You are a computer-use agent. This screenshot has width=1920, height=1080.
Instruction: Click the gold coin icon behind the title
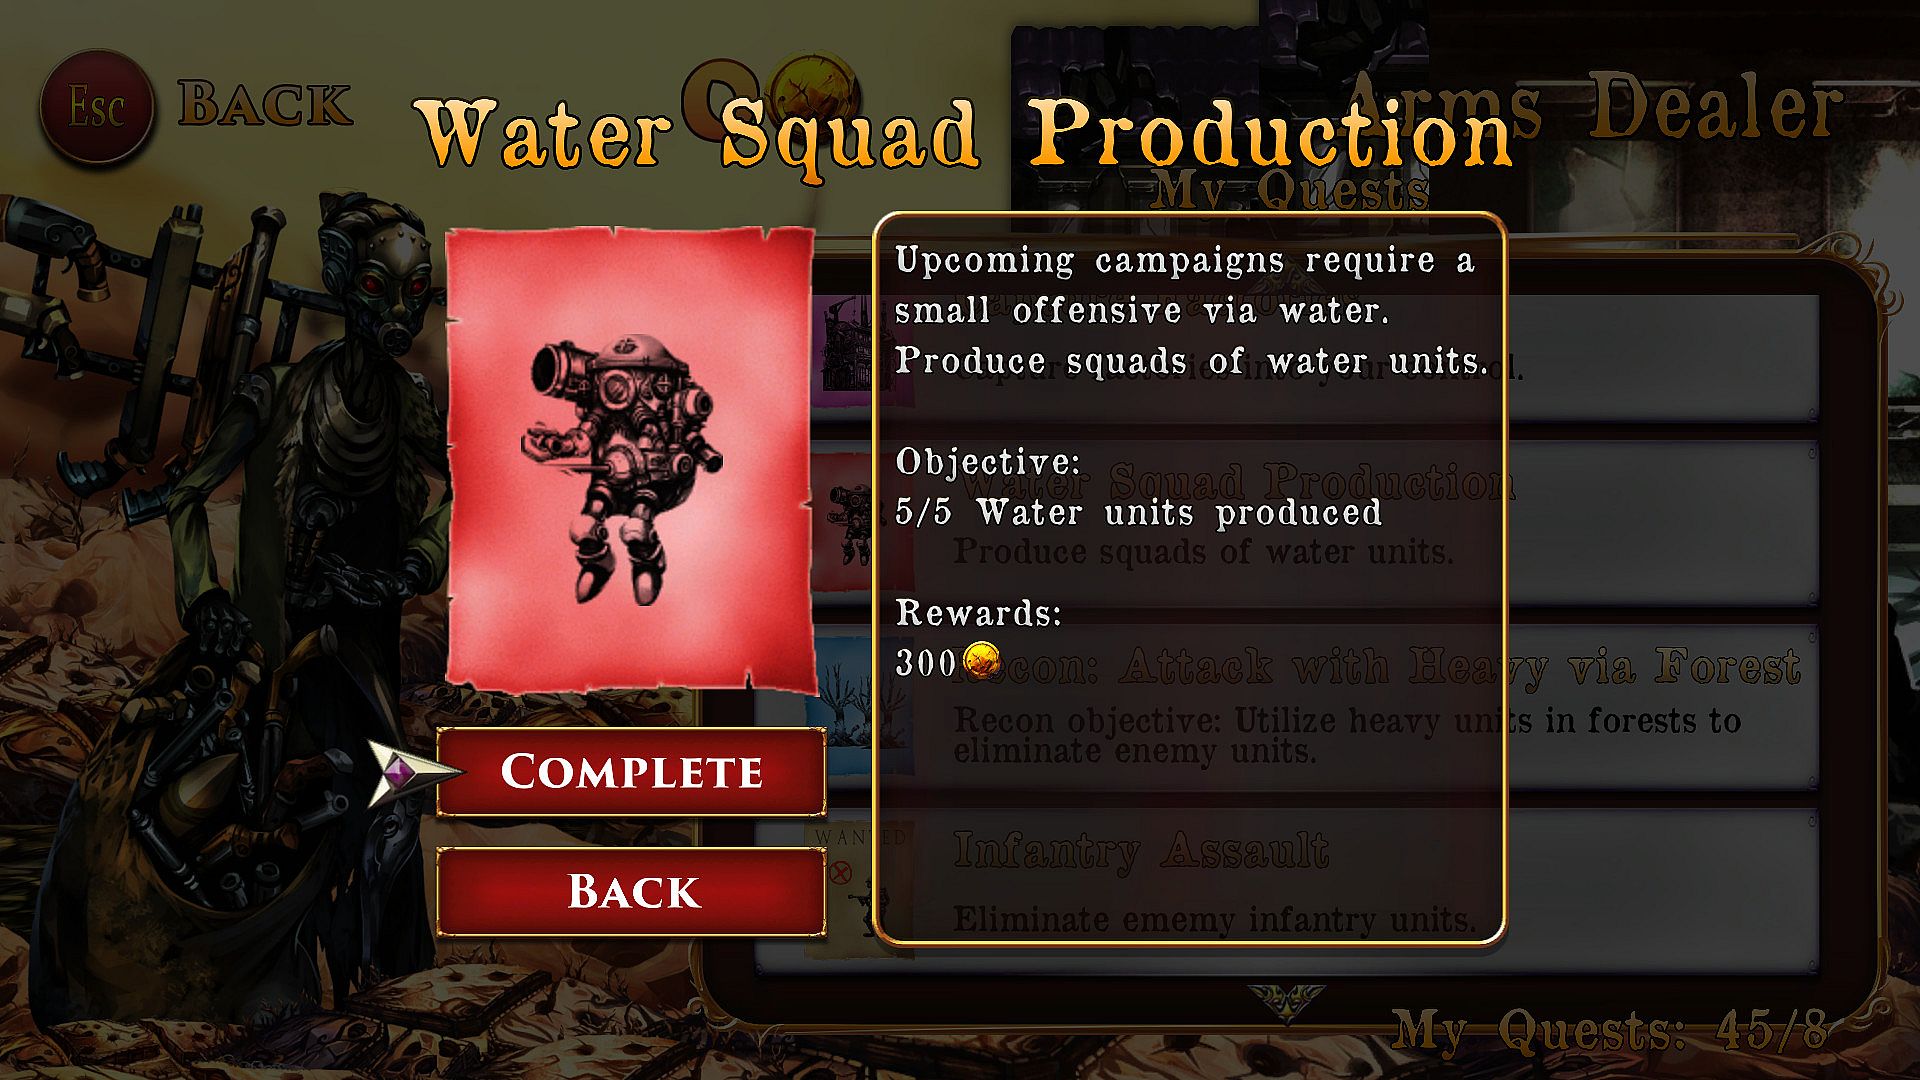[x=817, y=92]
